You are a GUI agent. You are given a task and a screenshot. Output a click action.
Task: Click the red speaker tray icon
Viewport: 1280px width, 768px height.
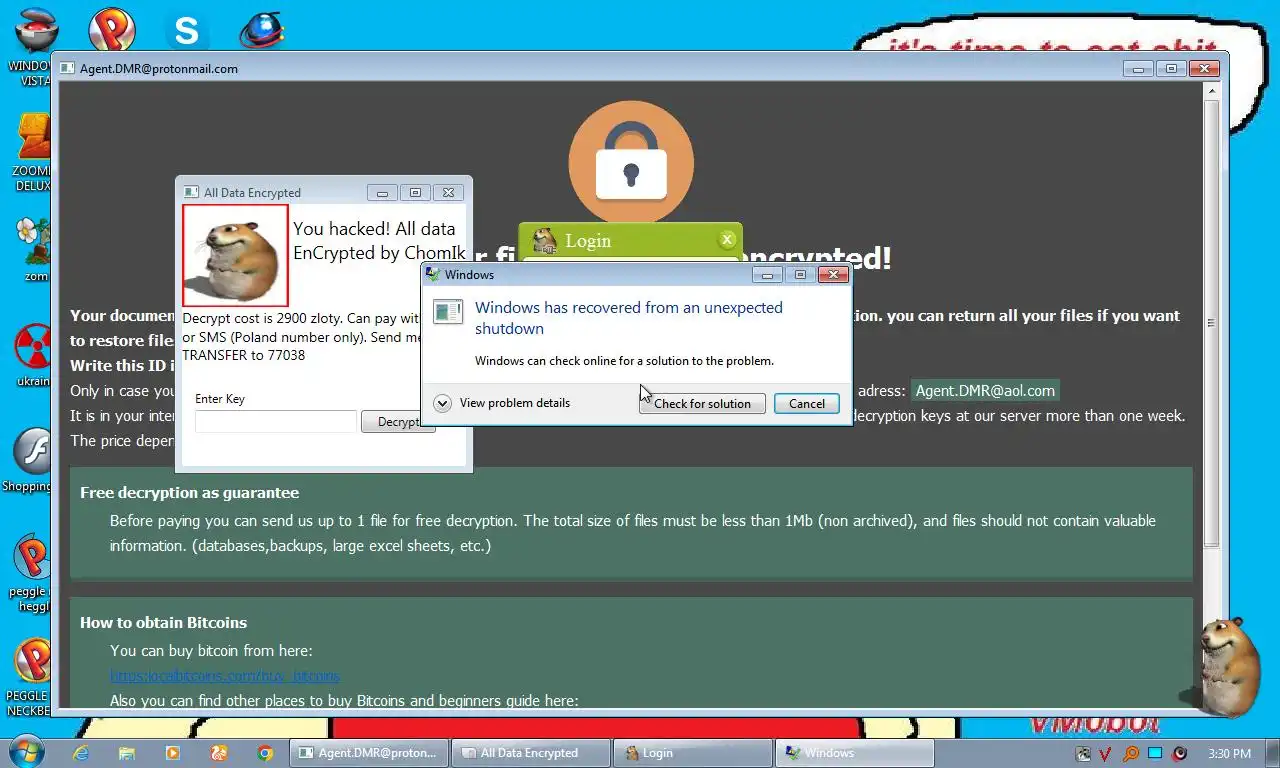coord(1180,754)
